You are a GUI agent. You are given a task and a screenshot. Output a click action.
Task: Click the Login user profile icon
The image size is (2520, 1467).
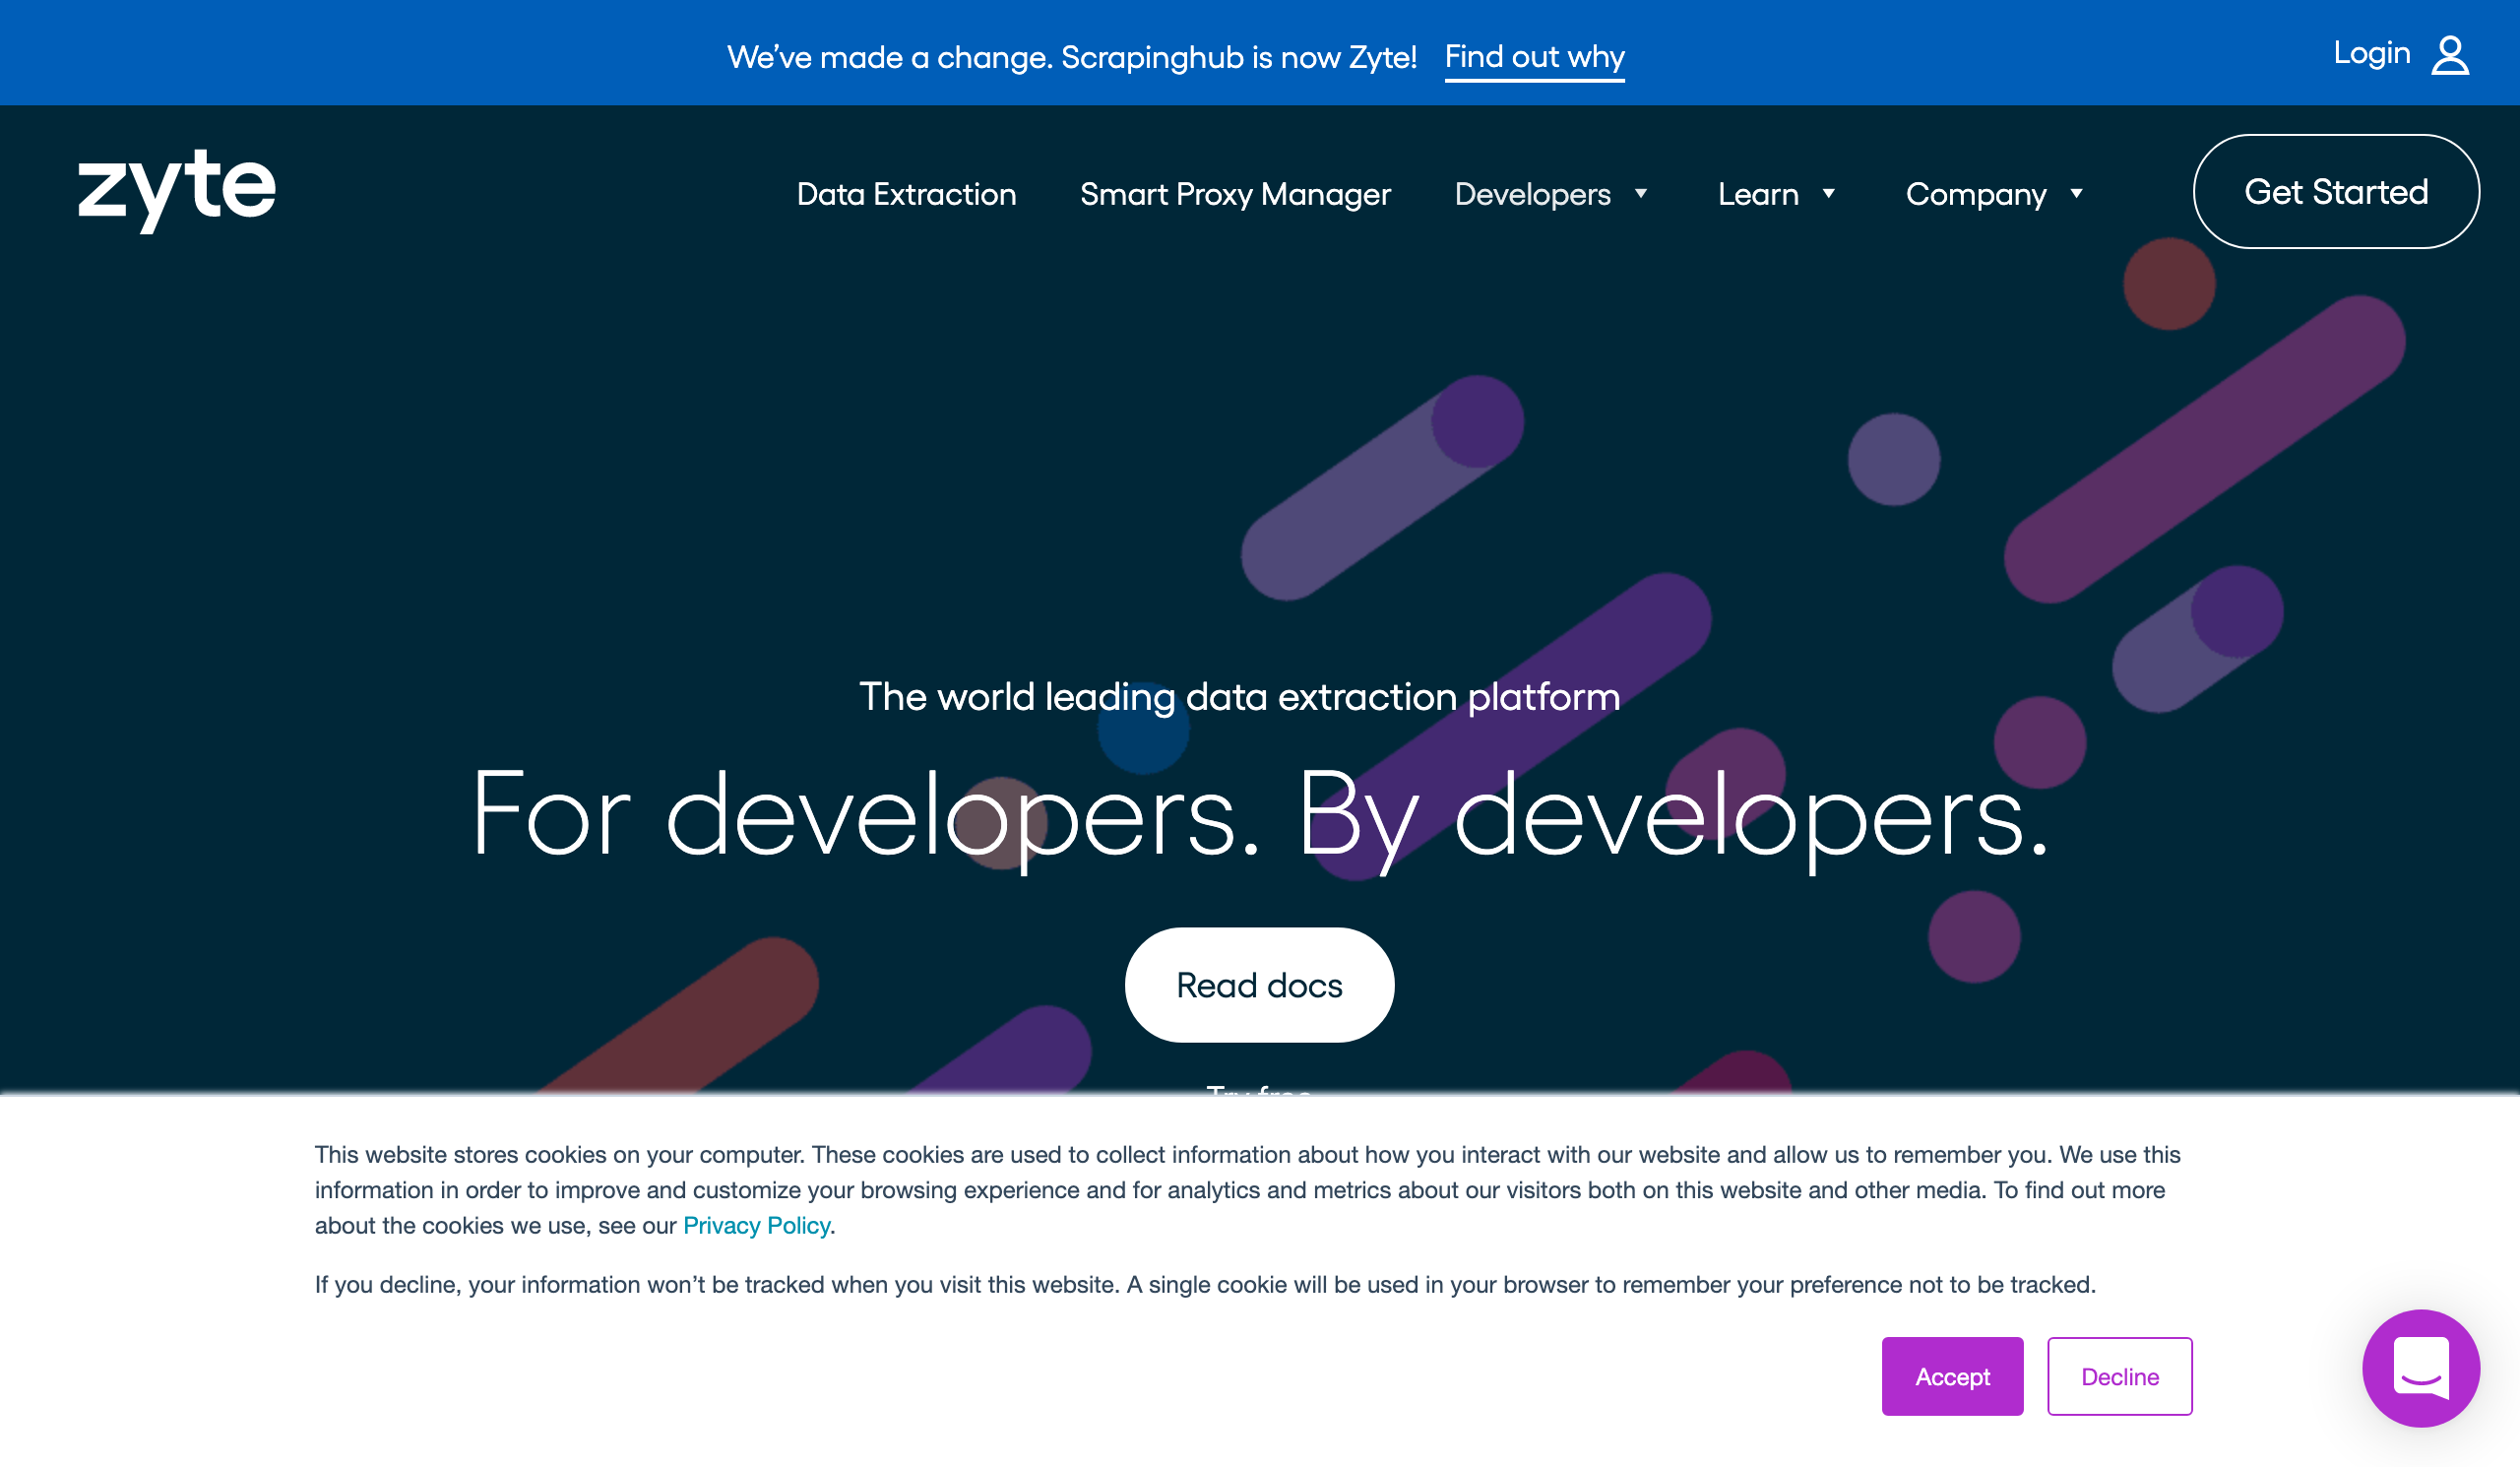(x=2450, y=55)
